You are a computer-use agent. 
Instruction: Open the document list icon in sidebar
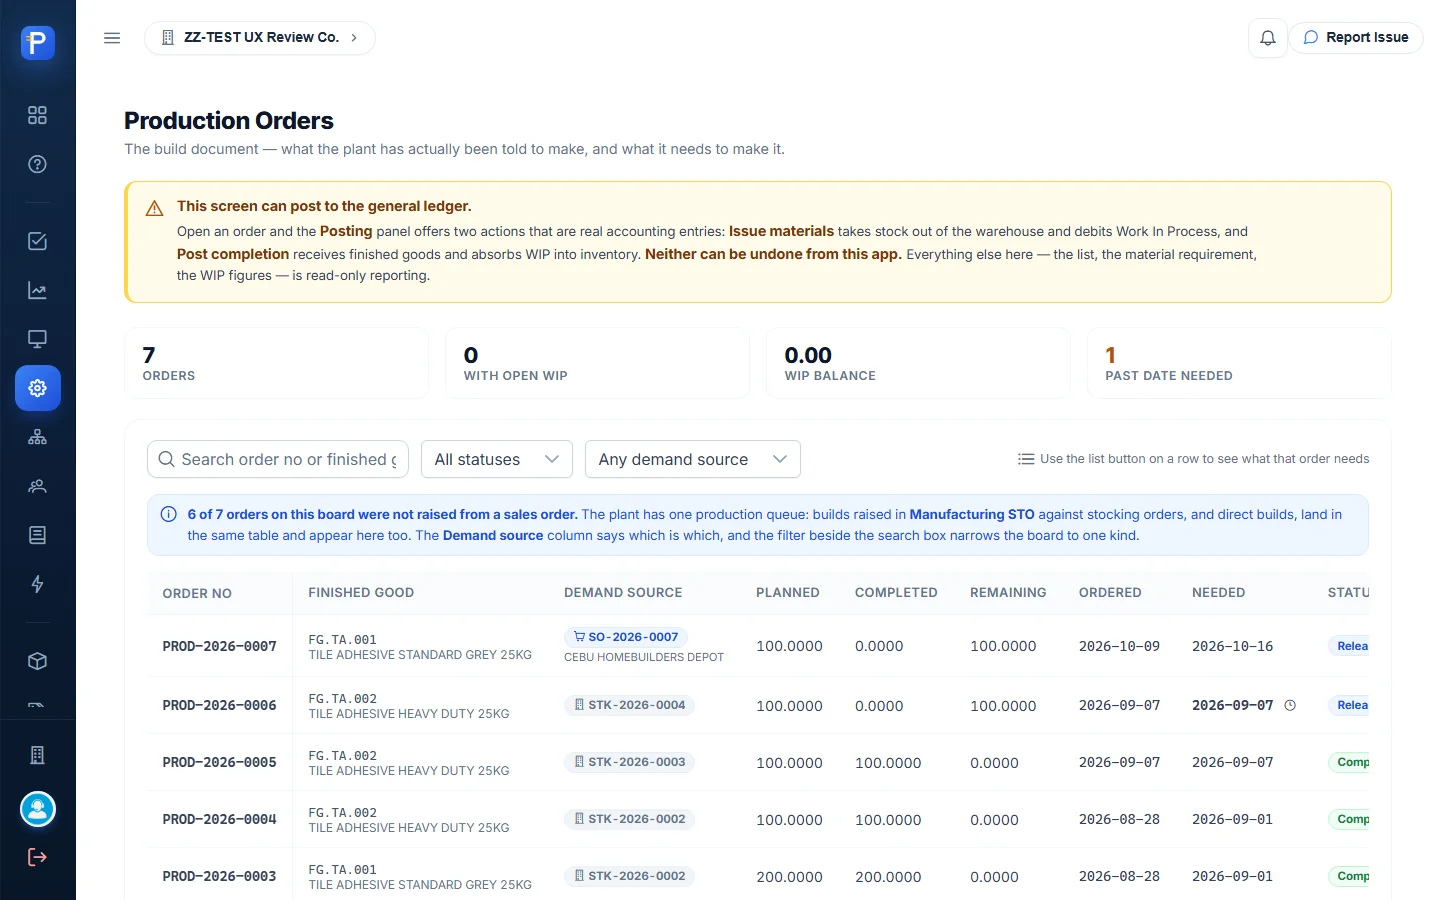[x=38, y=535]
